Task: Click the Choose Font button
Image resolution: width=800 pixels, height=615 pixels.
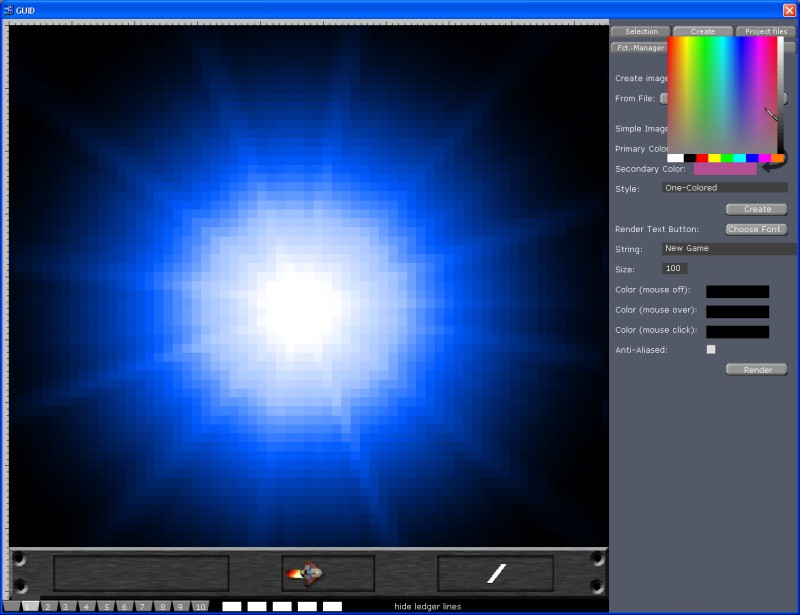Action: click(x=757, y=229)
